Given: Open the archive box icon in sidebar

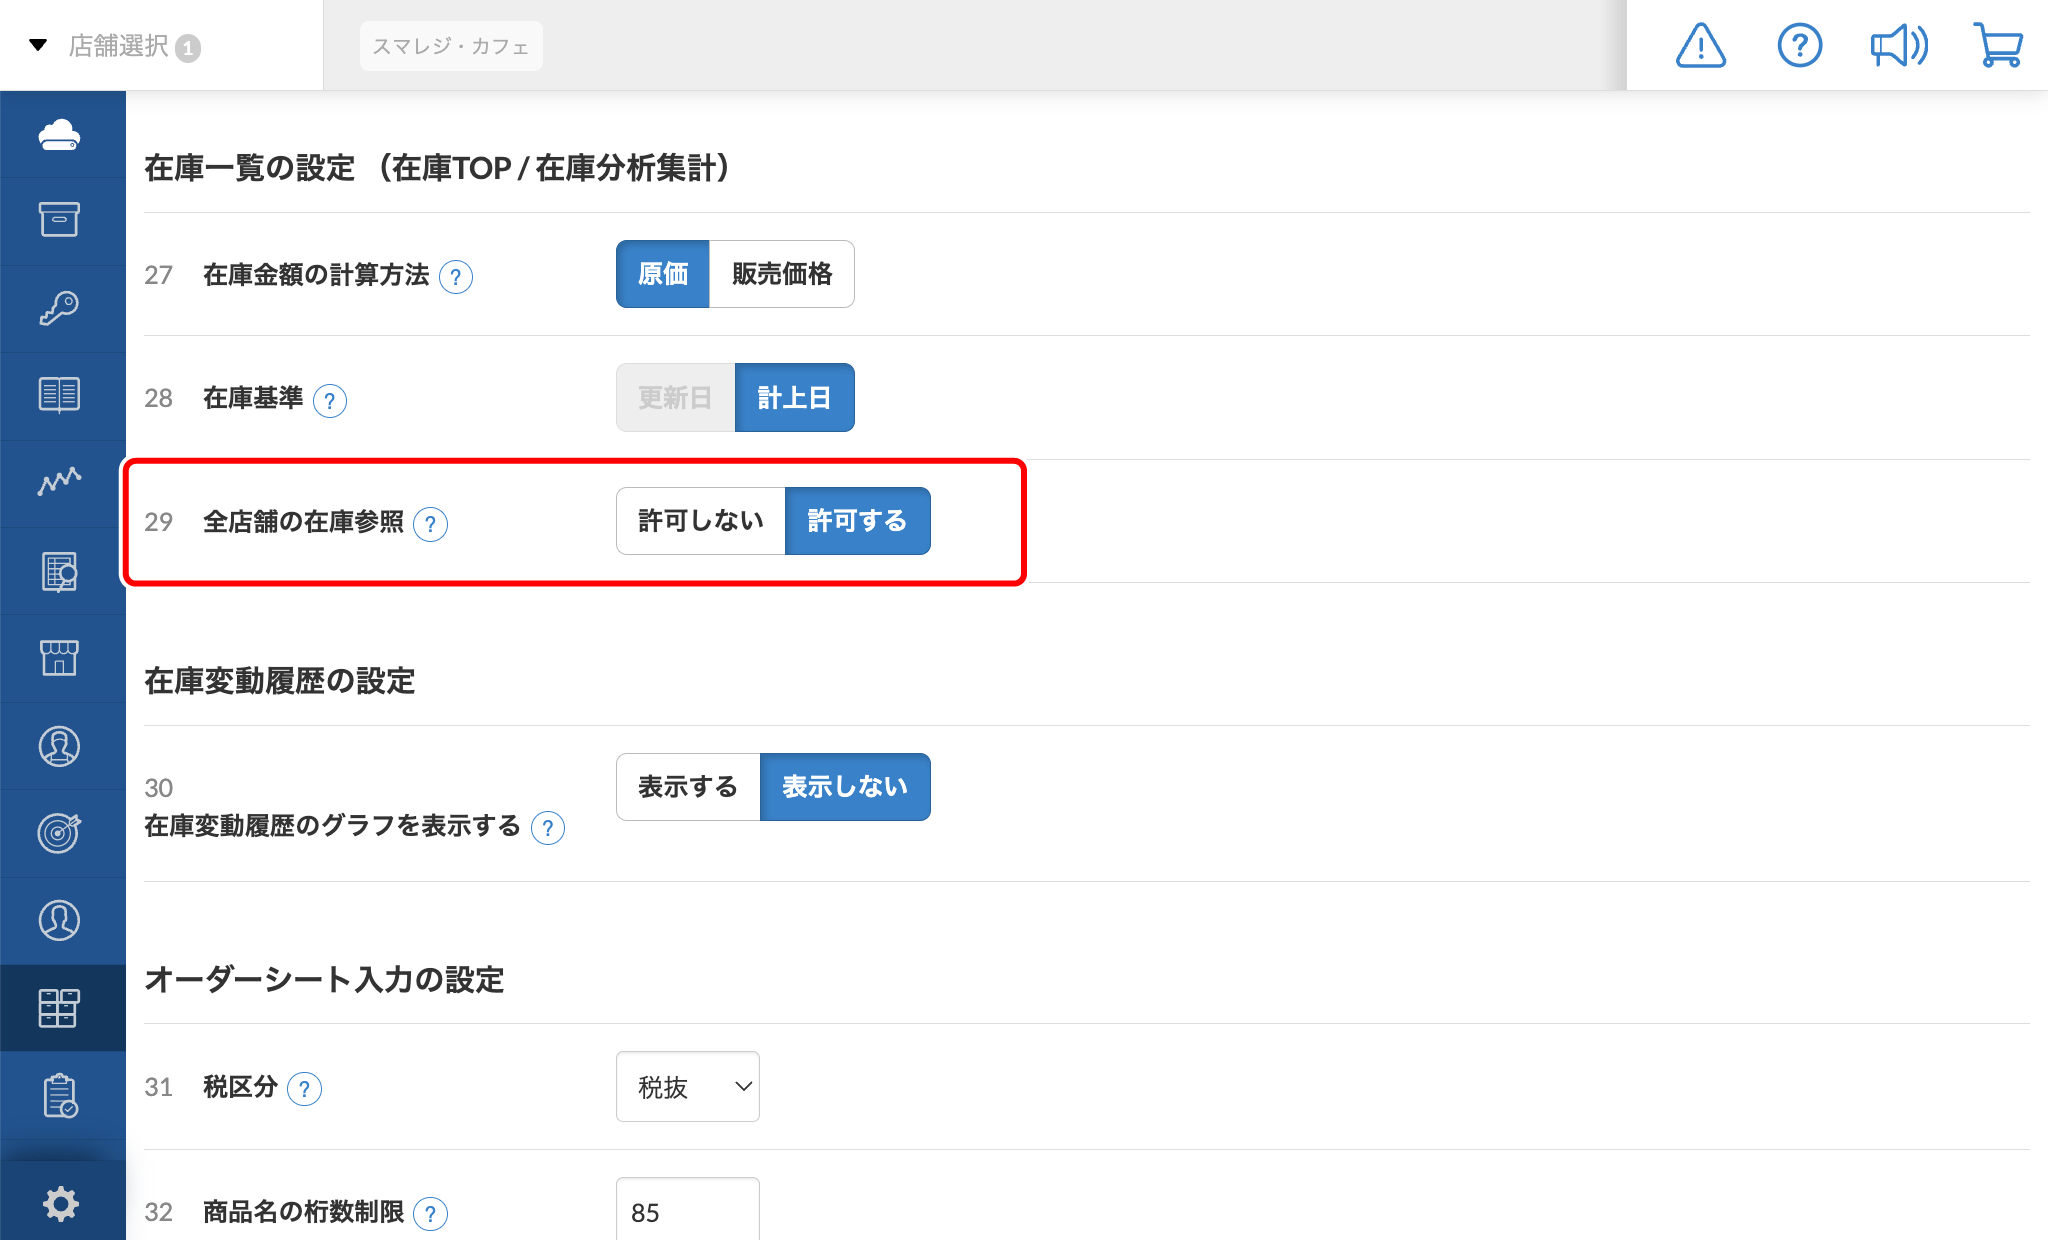Looking at the screenshot, I should 60,220.
